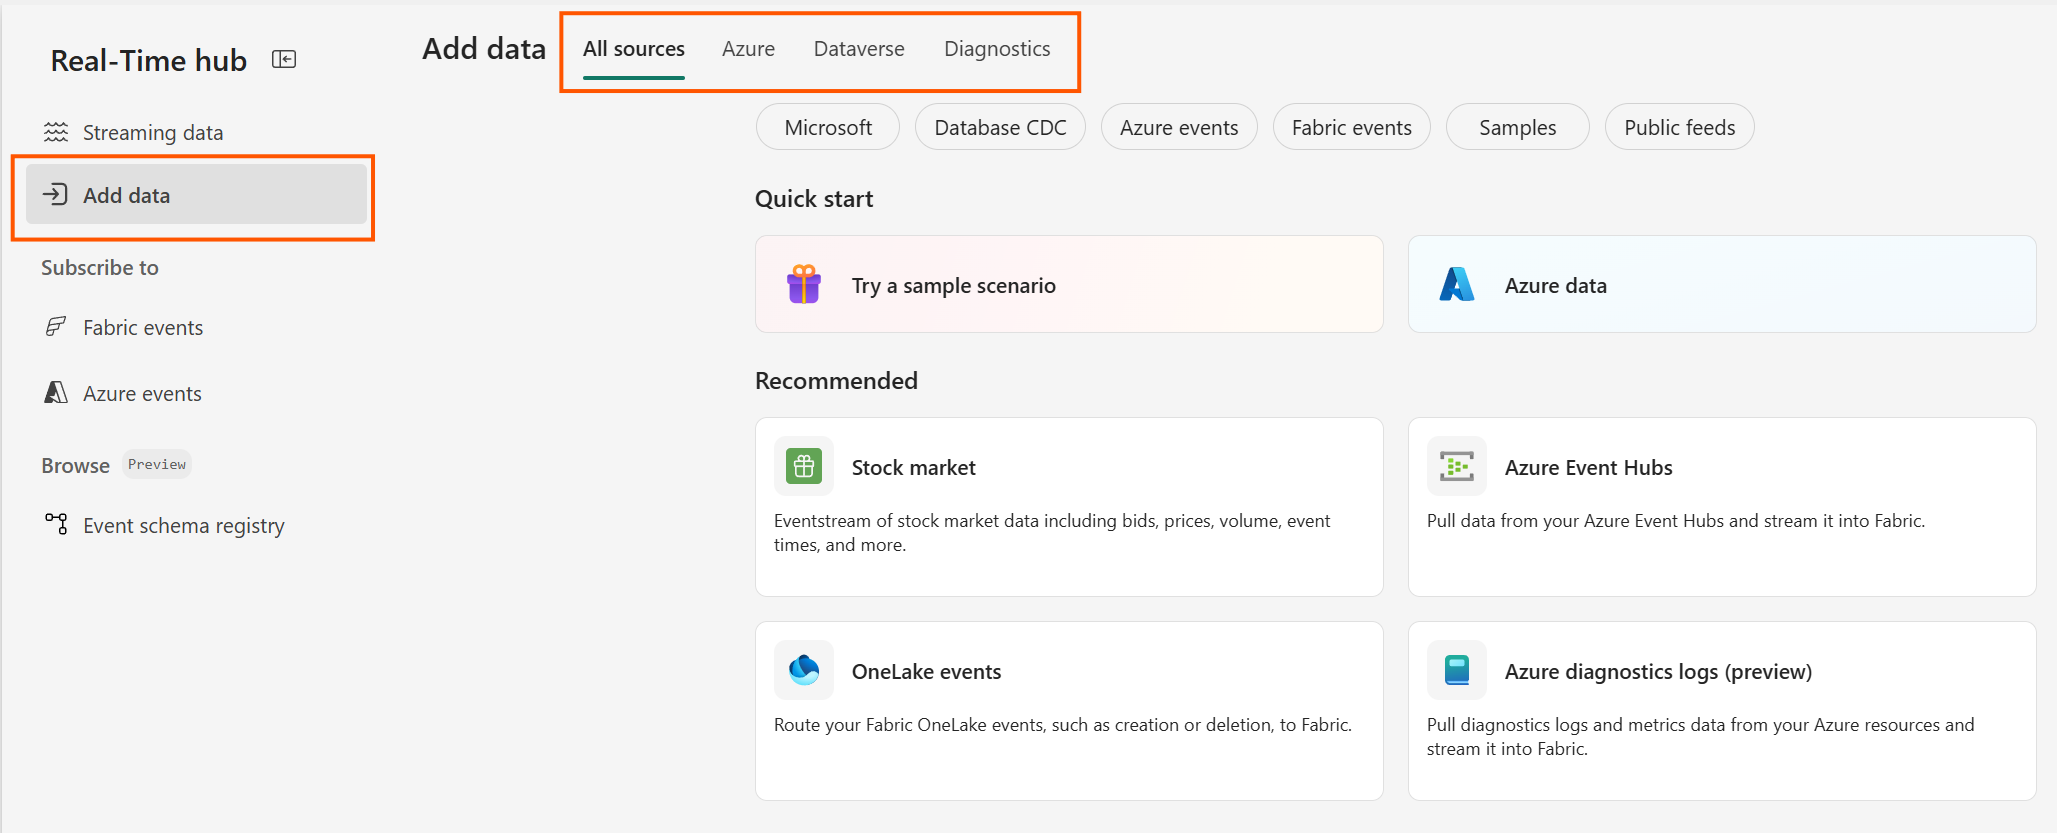Screen dimensions: 2057x833
Task: Select Add data in sidebar
Action: click(196, 195)
